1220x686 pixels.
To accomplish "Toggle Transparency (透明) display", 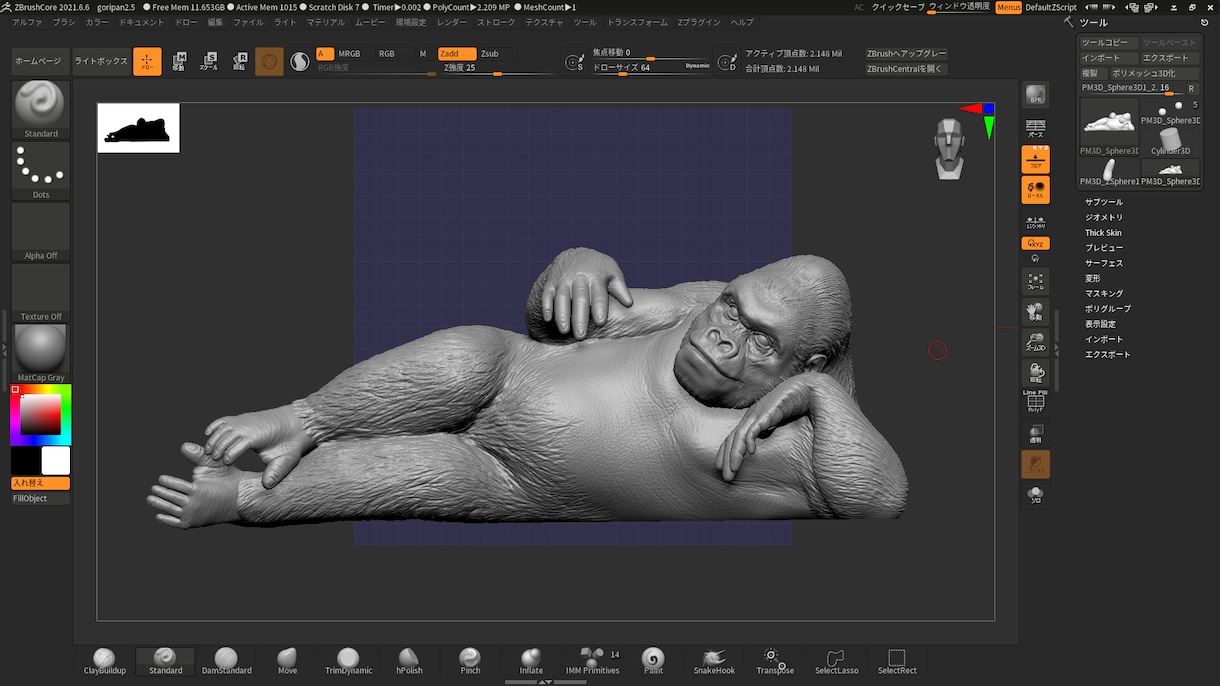I will [1035, 434].
